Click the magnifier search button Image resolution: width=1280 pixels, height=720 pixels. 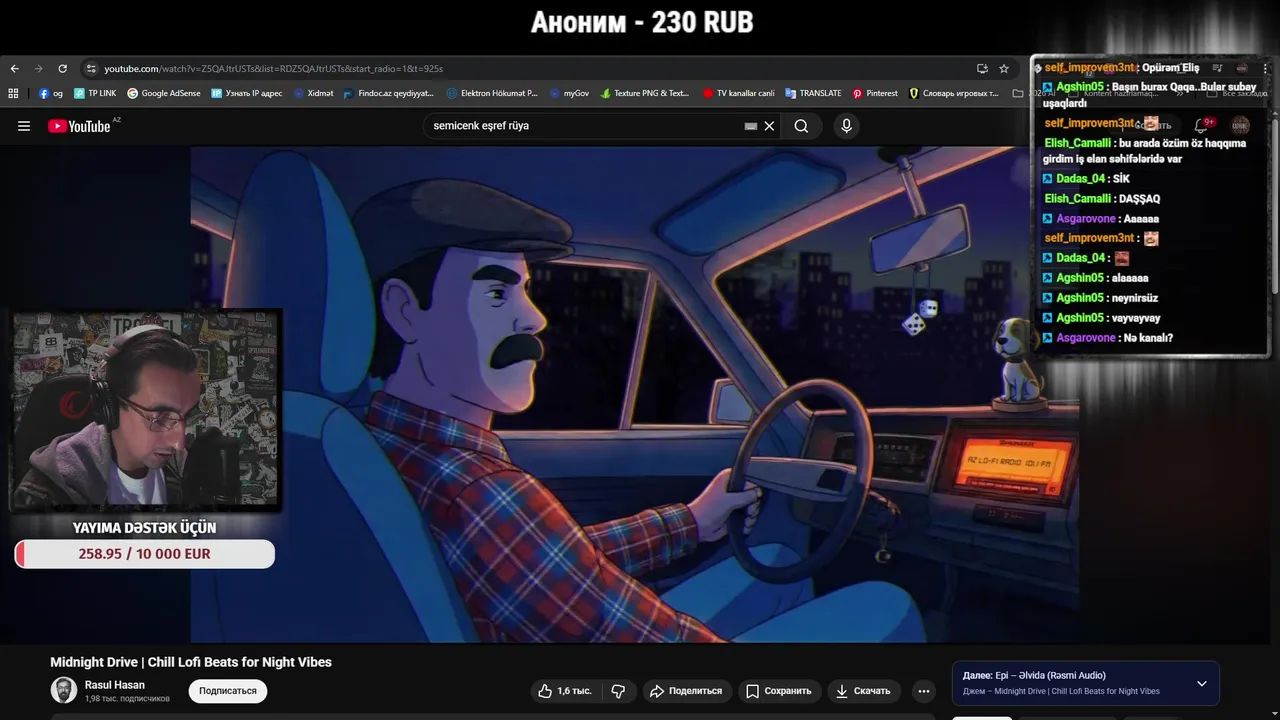click(x=801, y=126)
